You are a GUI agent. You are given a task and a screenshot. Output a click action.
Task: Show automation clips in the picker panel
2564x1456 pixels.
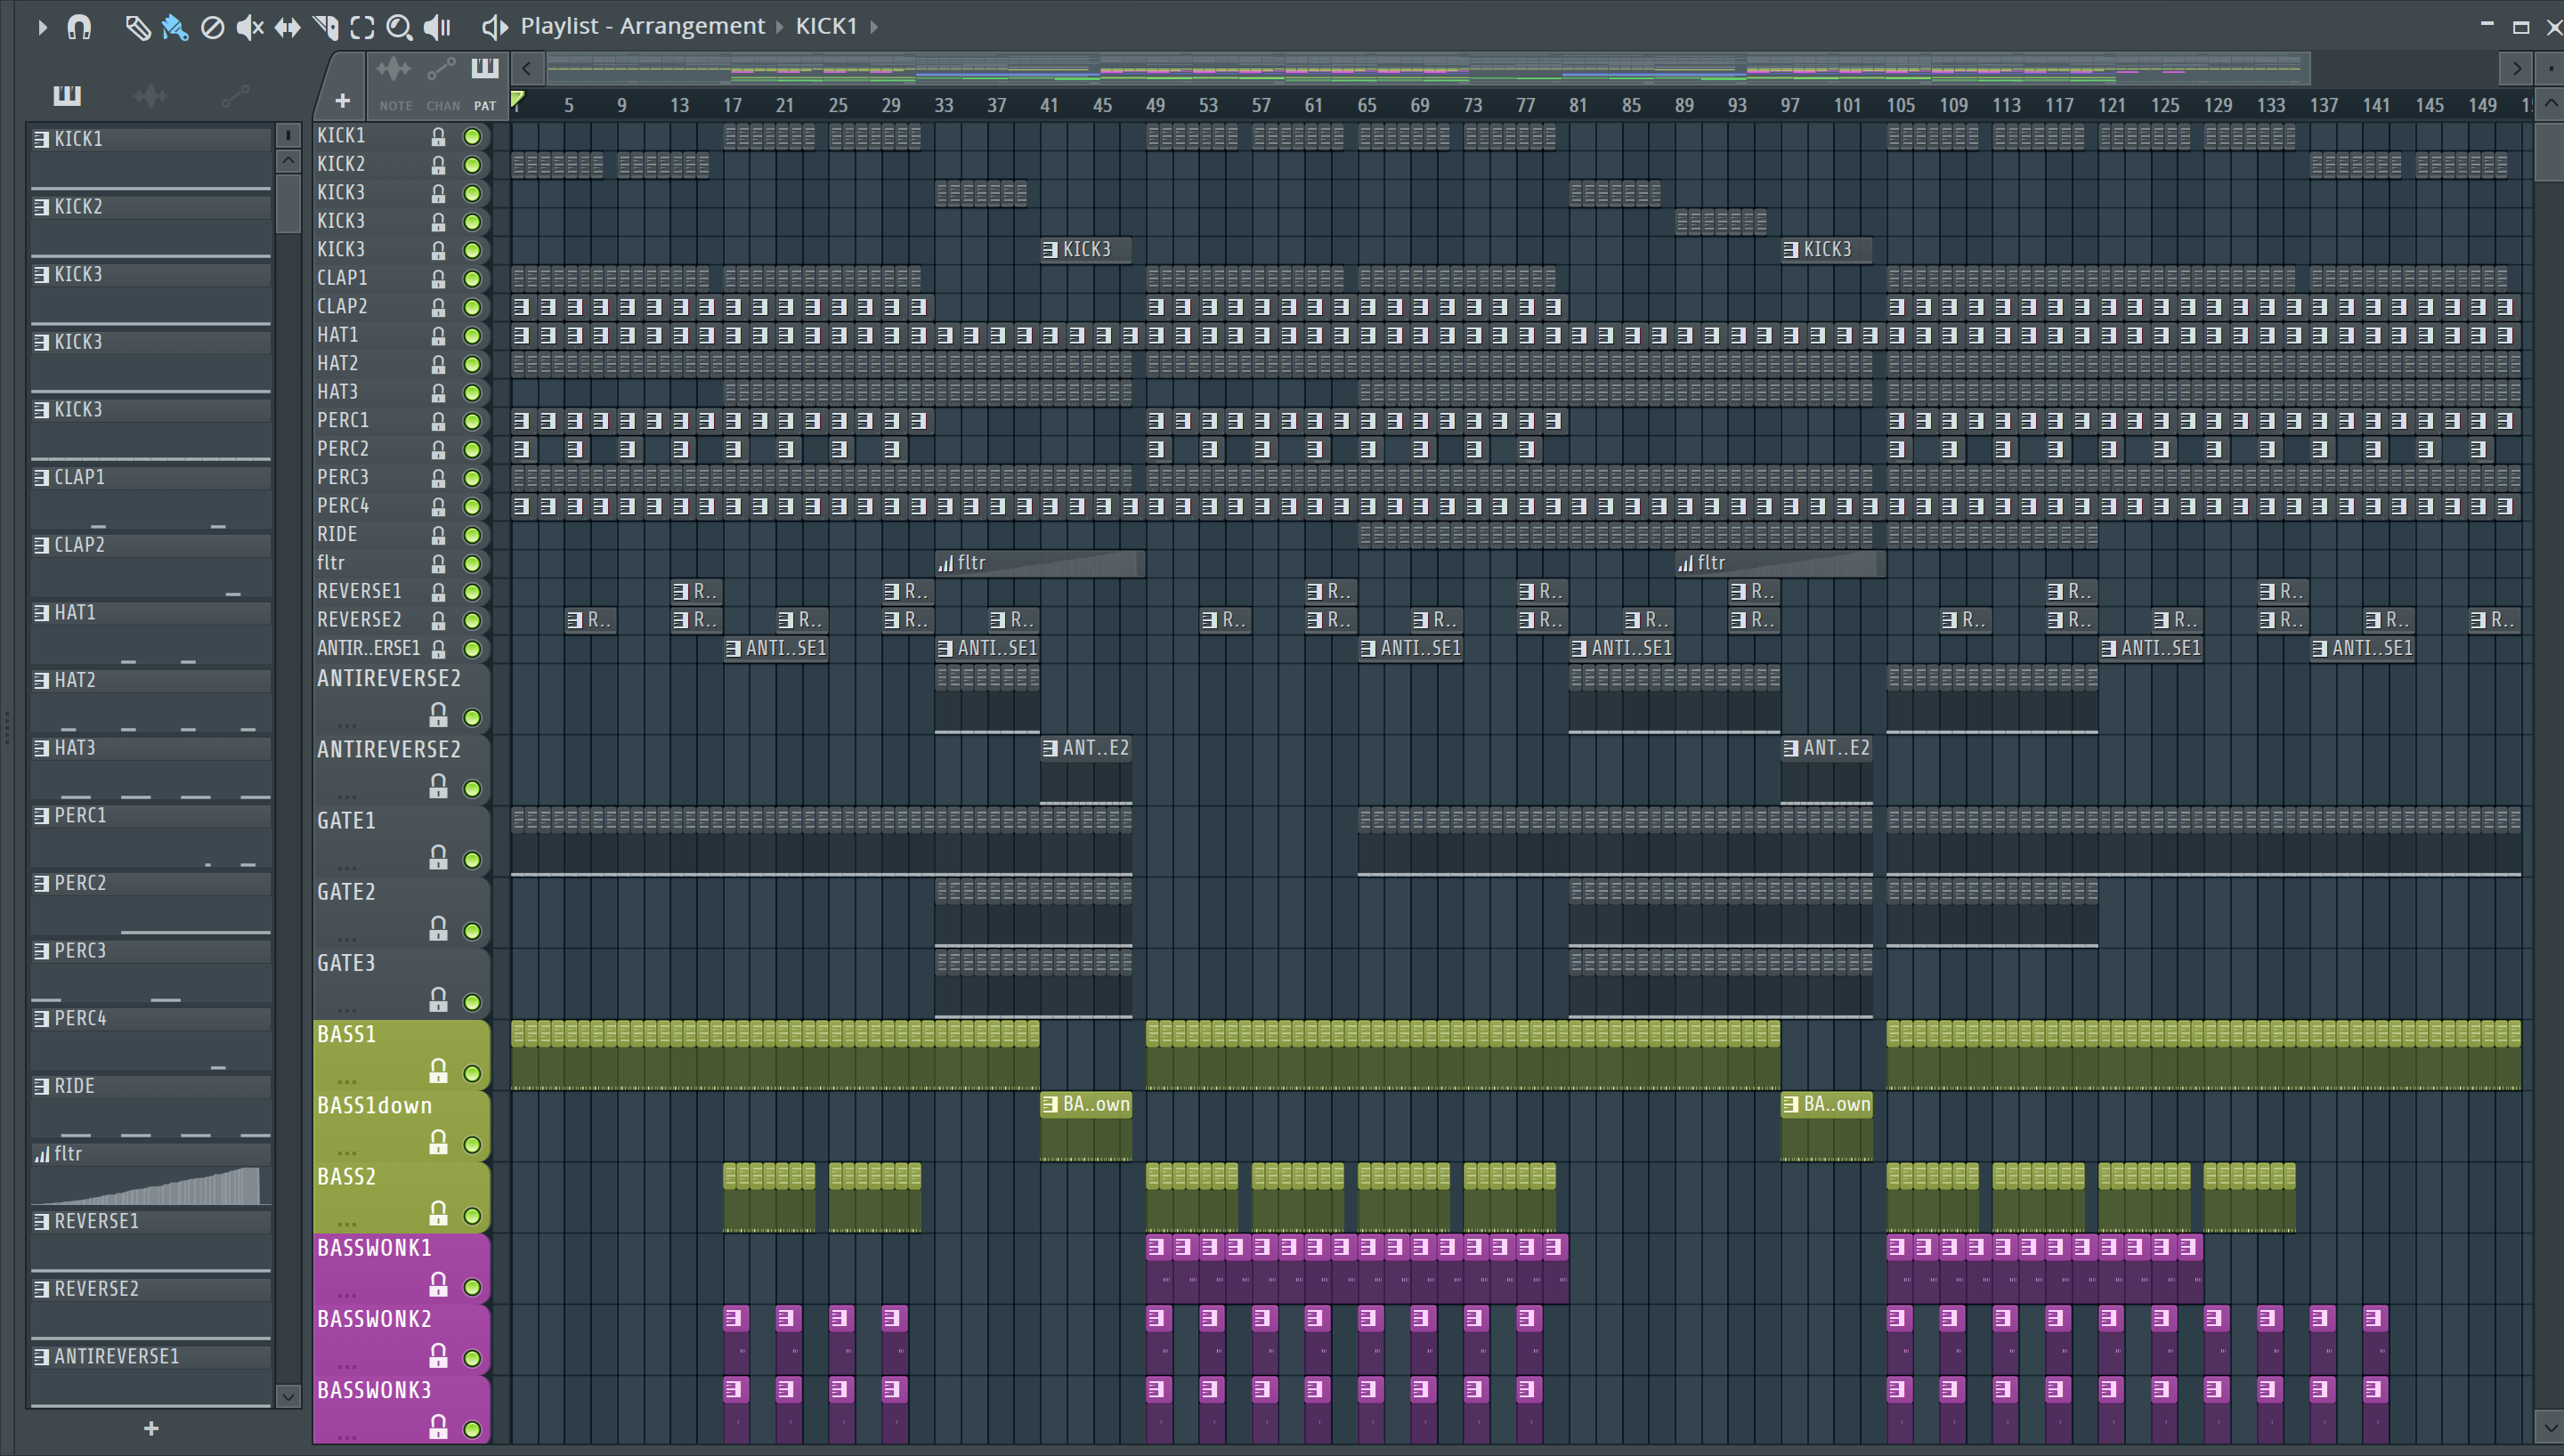[235, 96]
